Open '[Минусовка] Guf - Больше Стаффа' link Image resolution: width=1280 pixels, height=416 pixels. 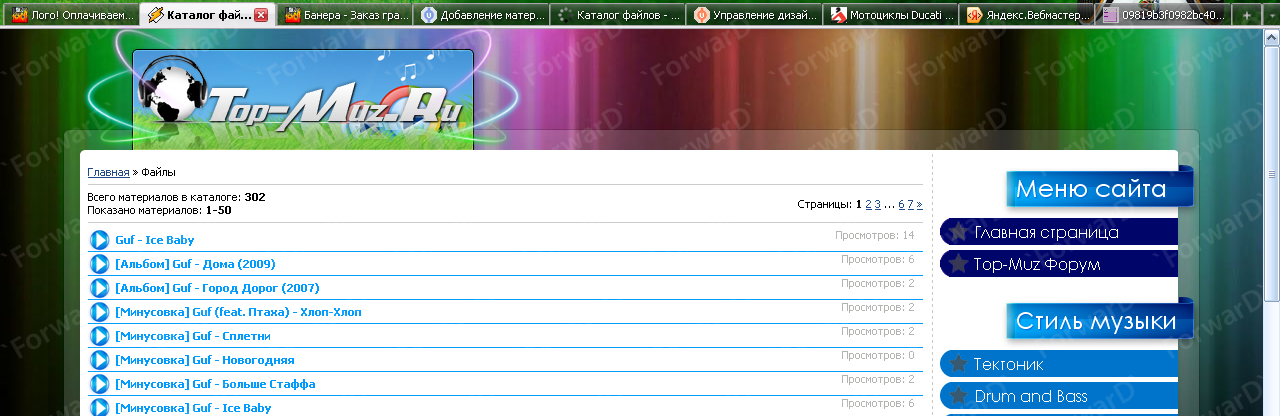[215, 384]
